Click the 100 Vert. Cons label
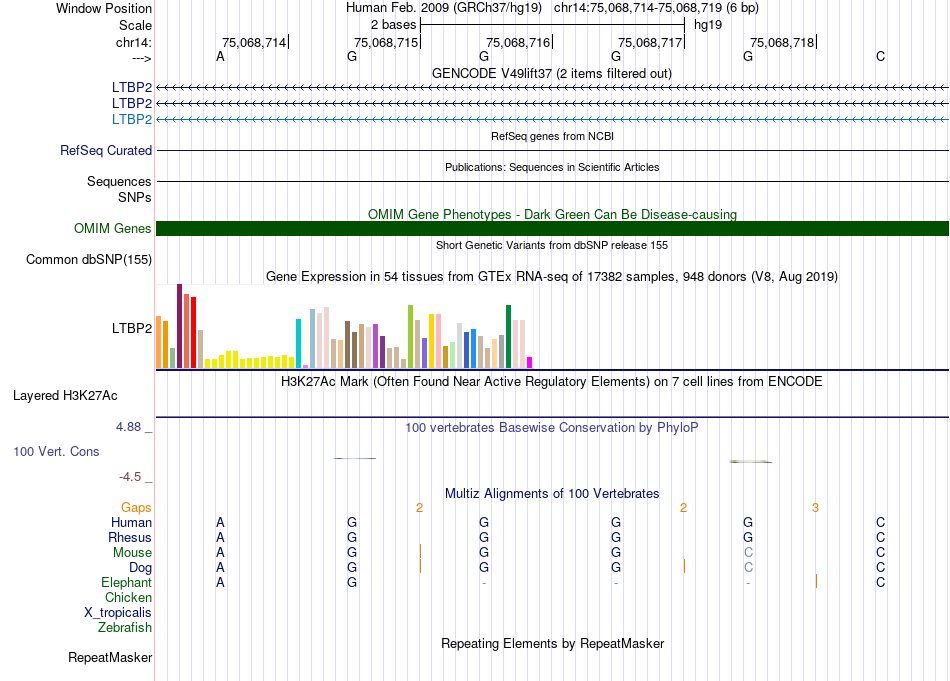Viewport: 950px width, 681px height. tap(56, 452)
